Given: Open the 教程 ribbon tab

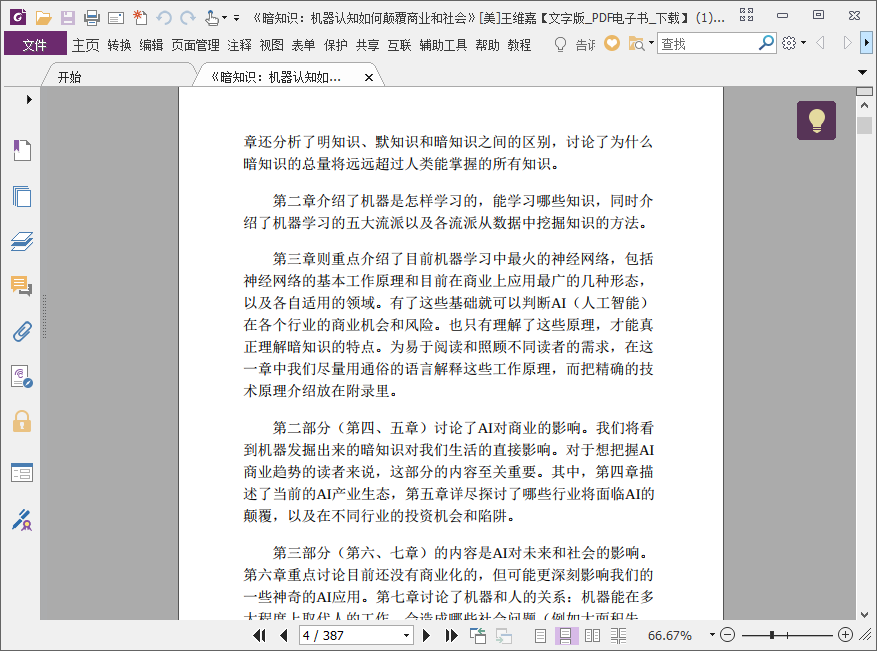Looking at the screenshot, I should click(519, 45).
